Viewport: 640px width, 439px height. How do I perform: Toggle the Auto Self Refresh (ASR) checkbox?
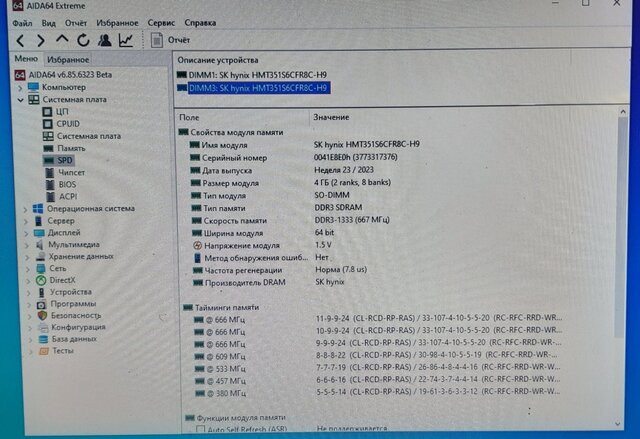tap(200, 429)
